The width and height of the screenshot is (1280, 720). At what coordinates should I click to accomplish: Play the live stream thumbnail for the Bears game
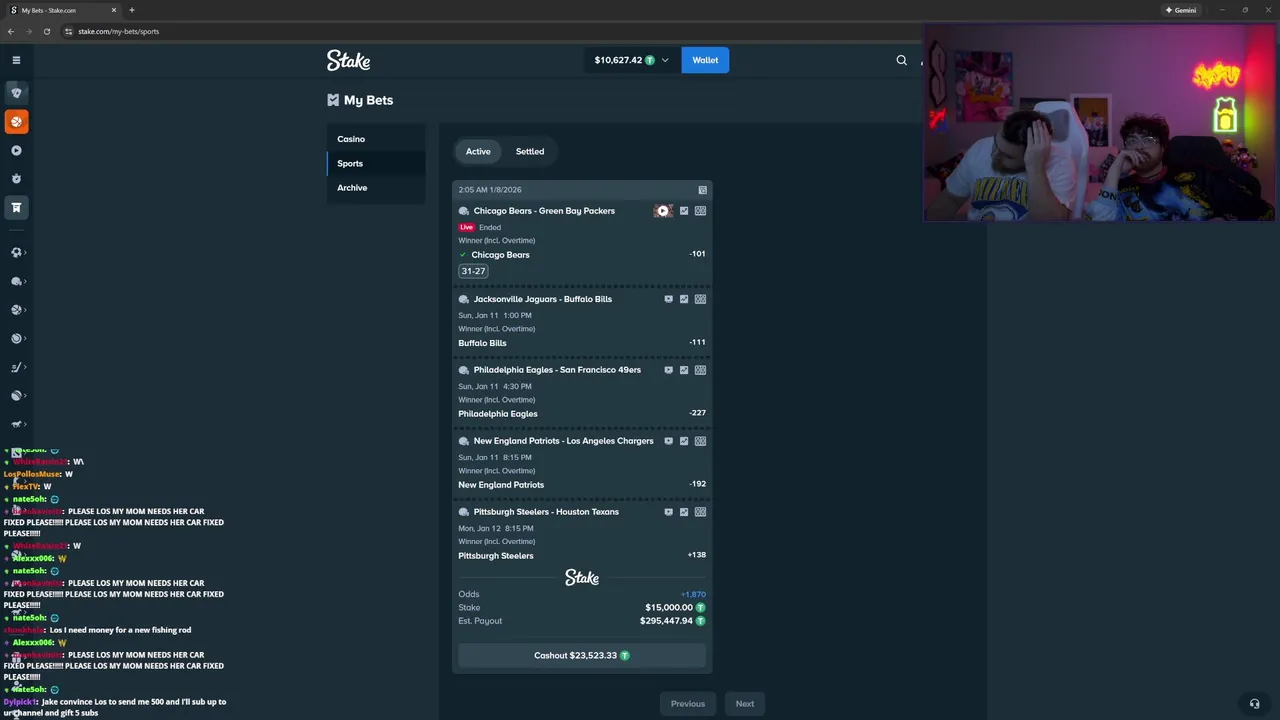point(662,210)
